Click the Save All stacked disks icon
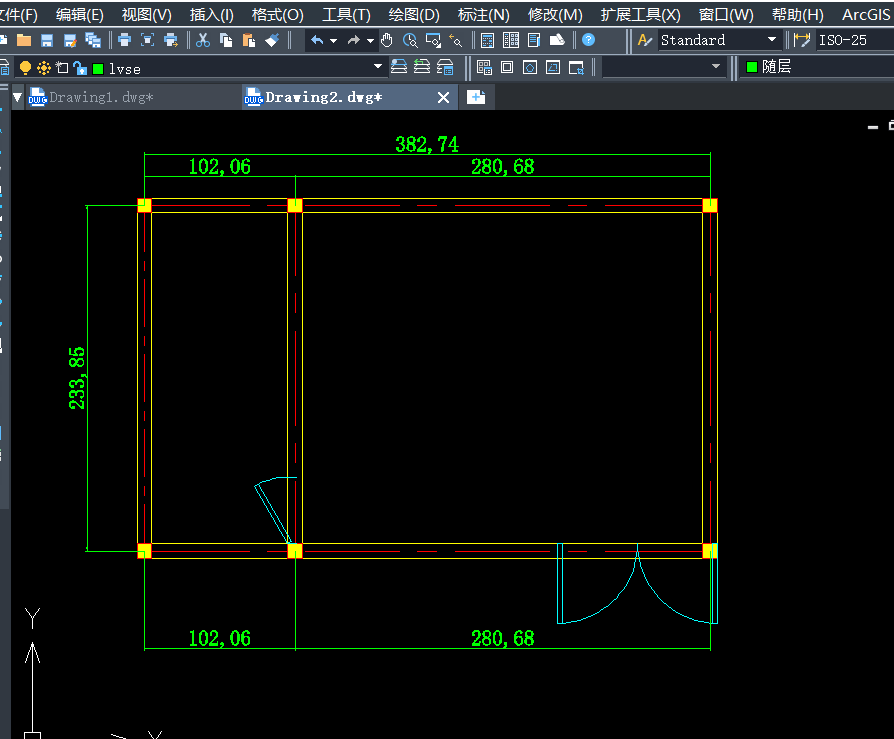The image size is (894, 739). pyautogui.click(x=93, y=40)
